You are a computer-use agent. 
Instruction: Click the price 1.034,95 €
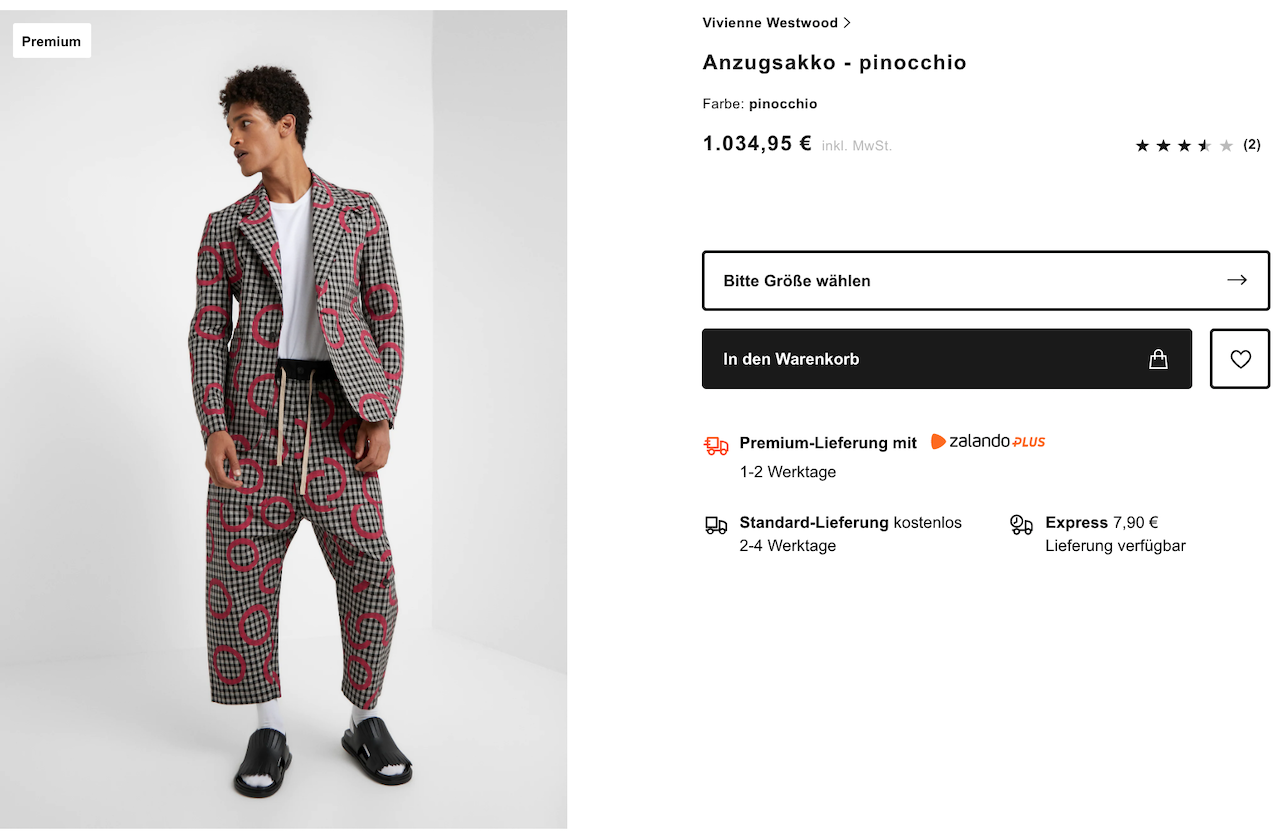pyautogui.click(x=757, y=144)
